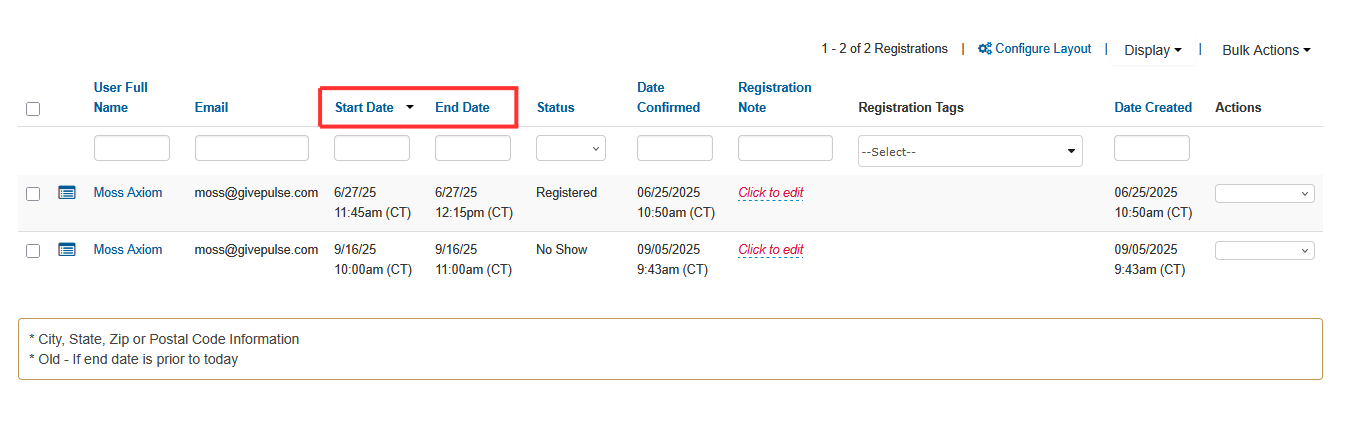Sort by Status column header

(x=556, y=107)
